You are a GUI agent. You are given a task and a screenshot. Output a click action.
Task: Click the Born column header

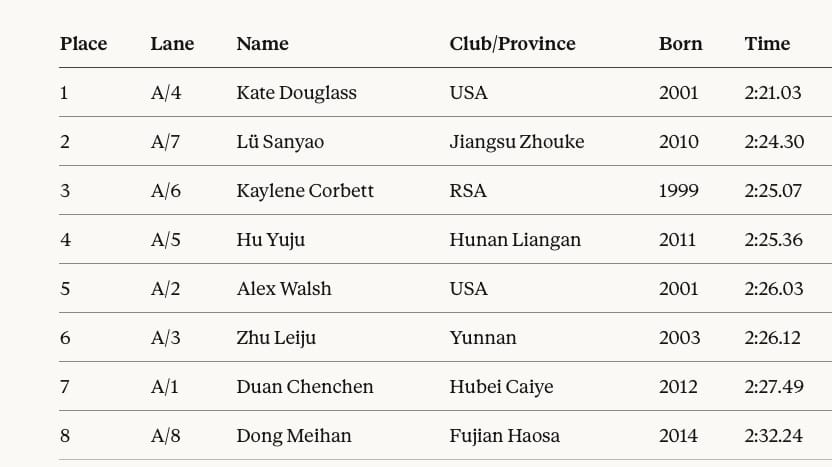point(680,44)
